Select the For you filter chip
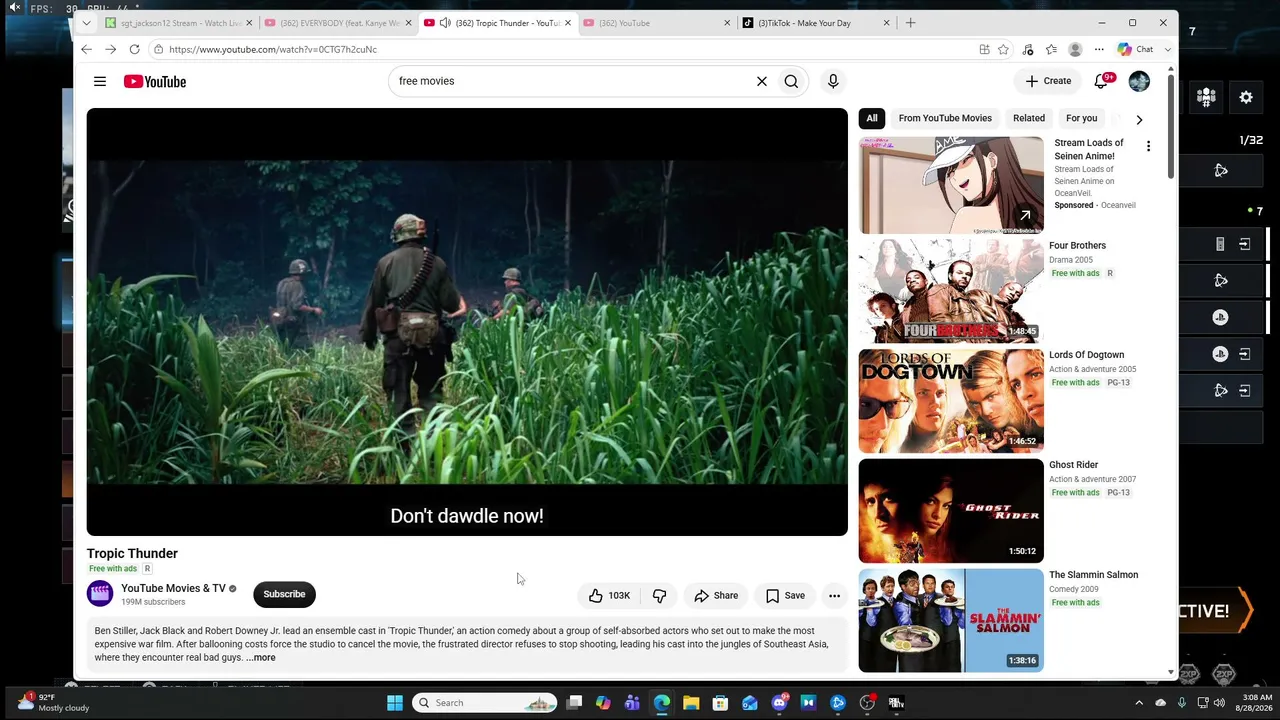This screenshot has height=720, width=1280. (x=1082, y=118)
